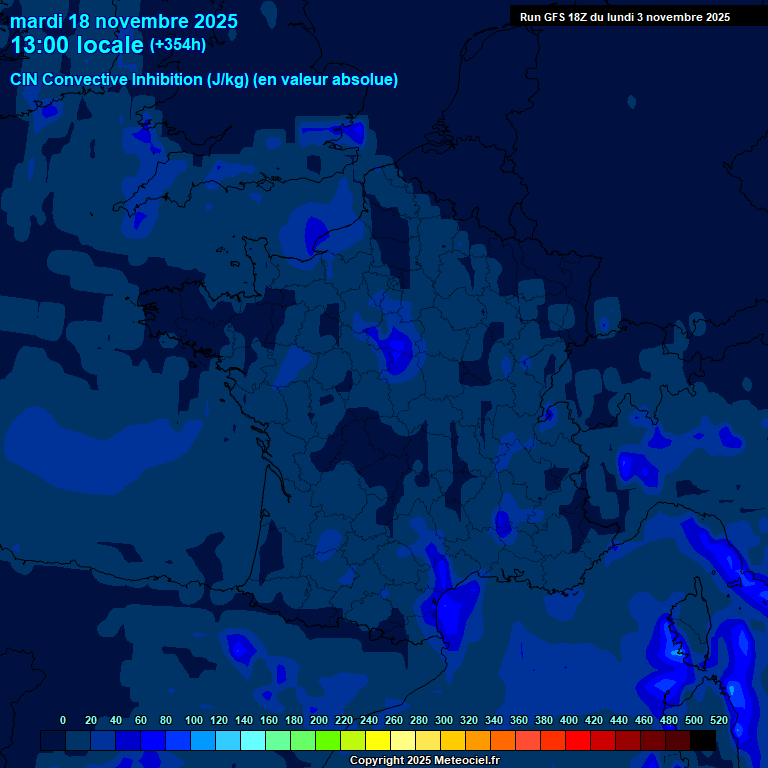Click the legend value label "100"
Screen dimensions: 768x768
pyautogui.click(x=194, y=720)
